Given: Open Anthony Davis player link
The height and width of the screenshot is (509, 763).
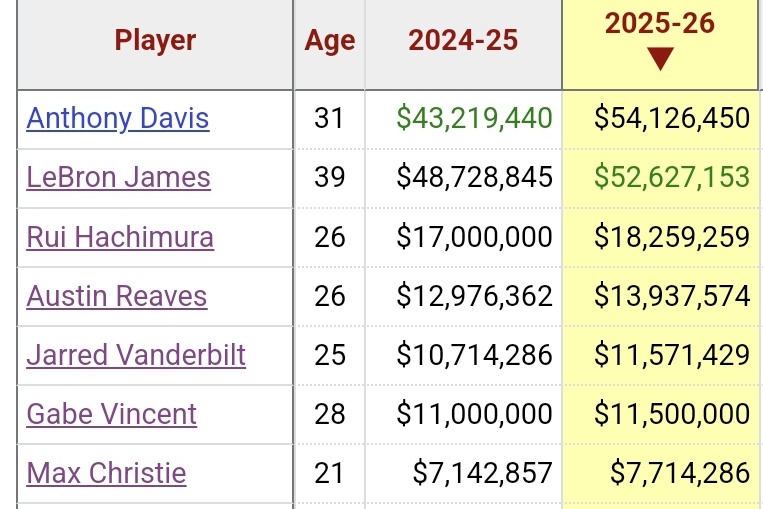Looking at the screenshot, I should click(x=118, y=118).
